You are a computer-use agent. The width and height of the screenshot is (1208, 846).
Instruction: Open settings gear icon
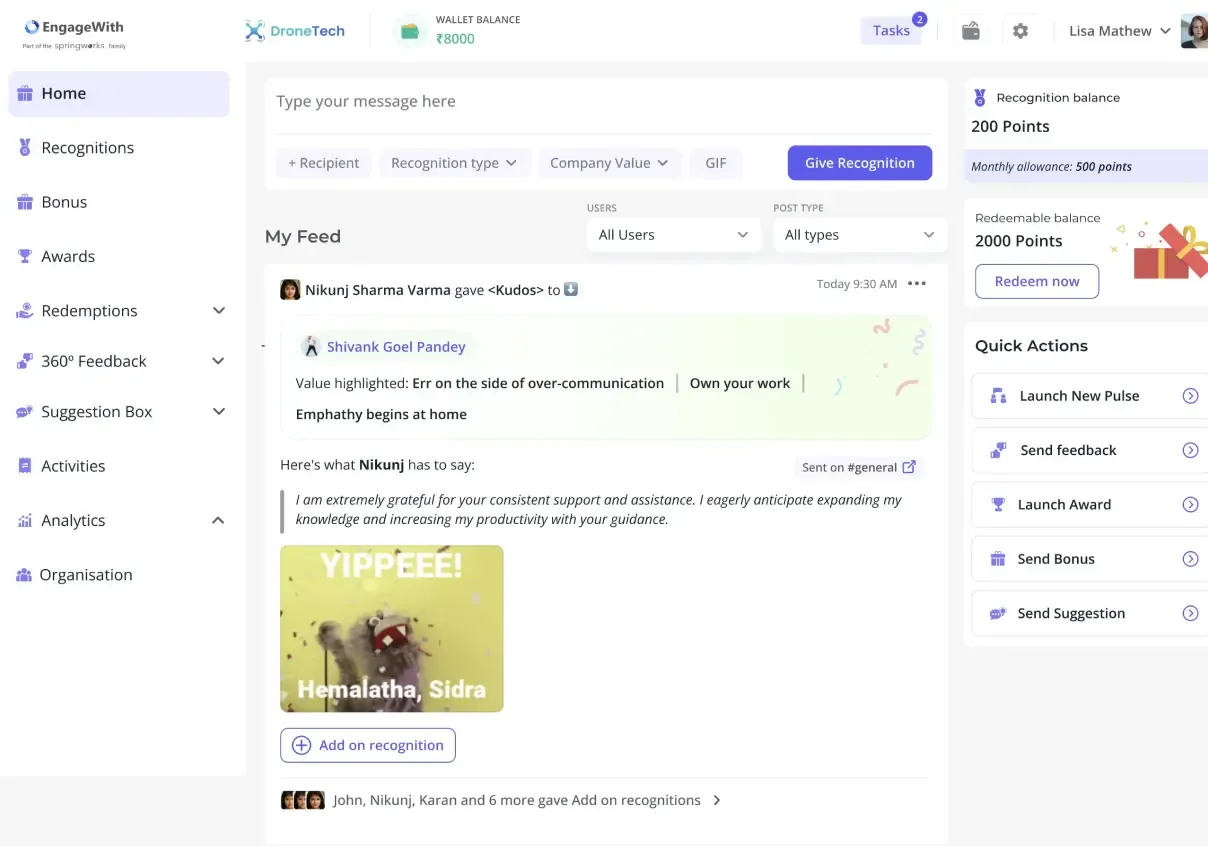[1020, 31]
